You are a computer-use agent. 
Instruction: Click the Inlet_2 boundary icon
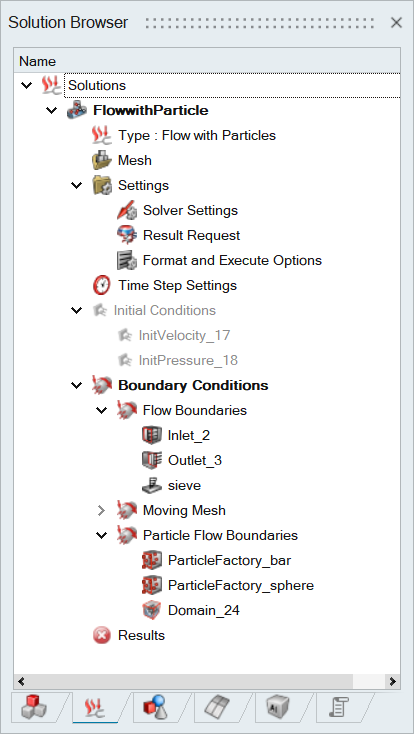[152, 435]
